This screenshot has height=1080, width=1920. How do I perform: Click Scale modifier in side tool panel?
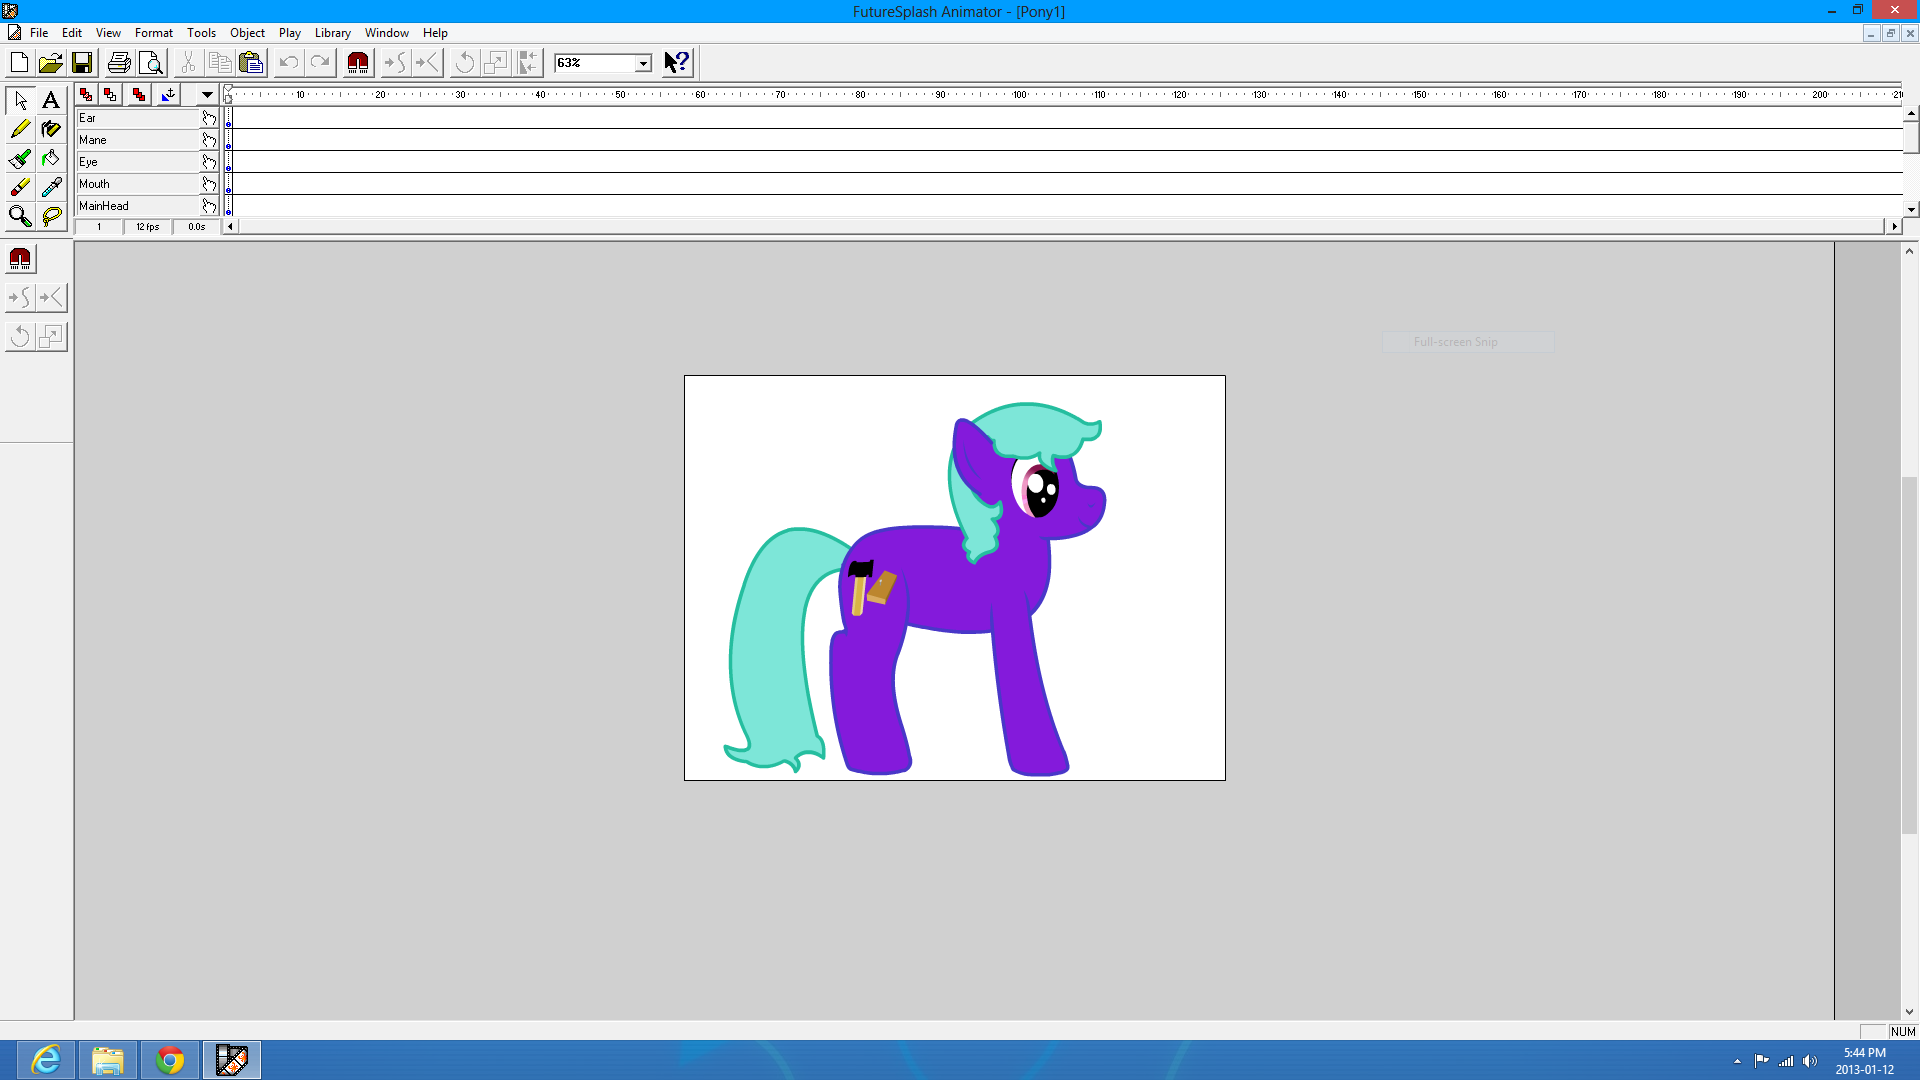click(x=51, y=336)
